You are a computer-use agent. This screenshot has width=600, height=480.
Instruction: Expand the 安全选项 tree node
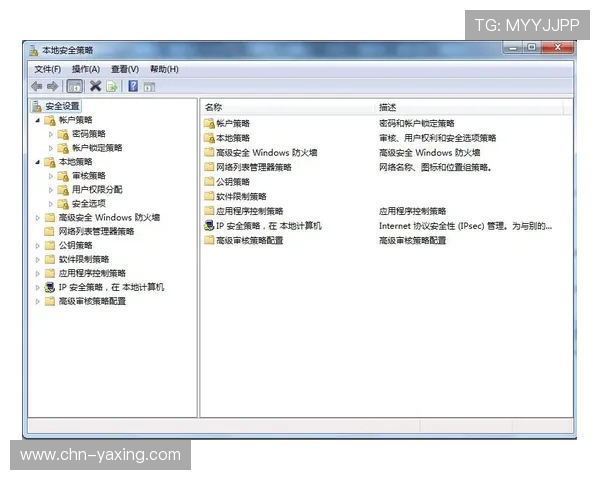point(51,204)
